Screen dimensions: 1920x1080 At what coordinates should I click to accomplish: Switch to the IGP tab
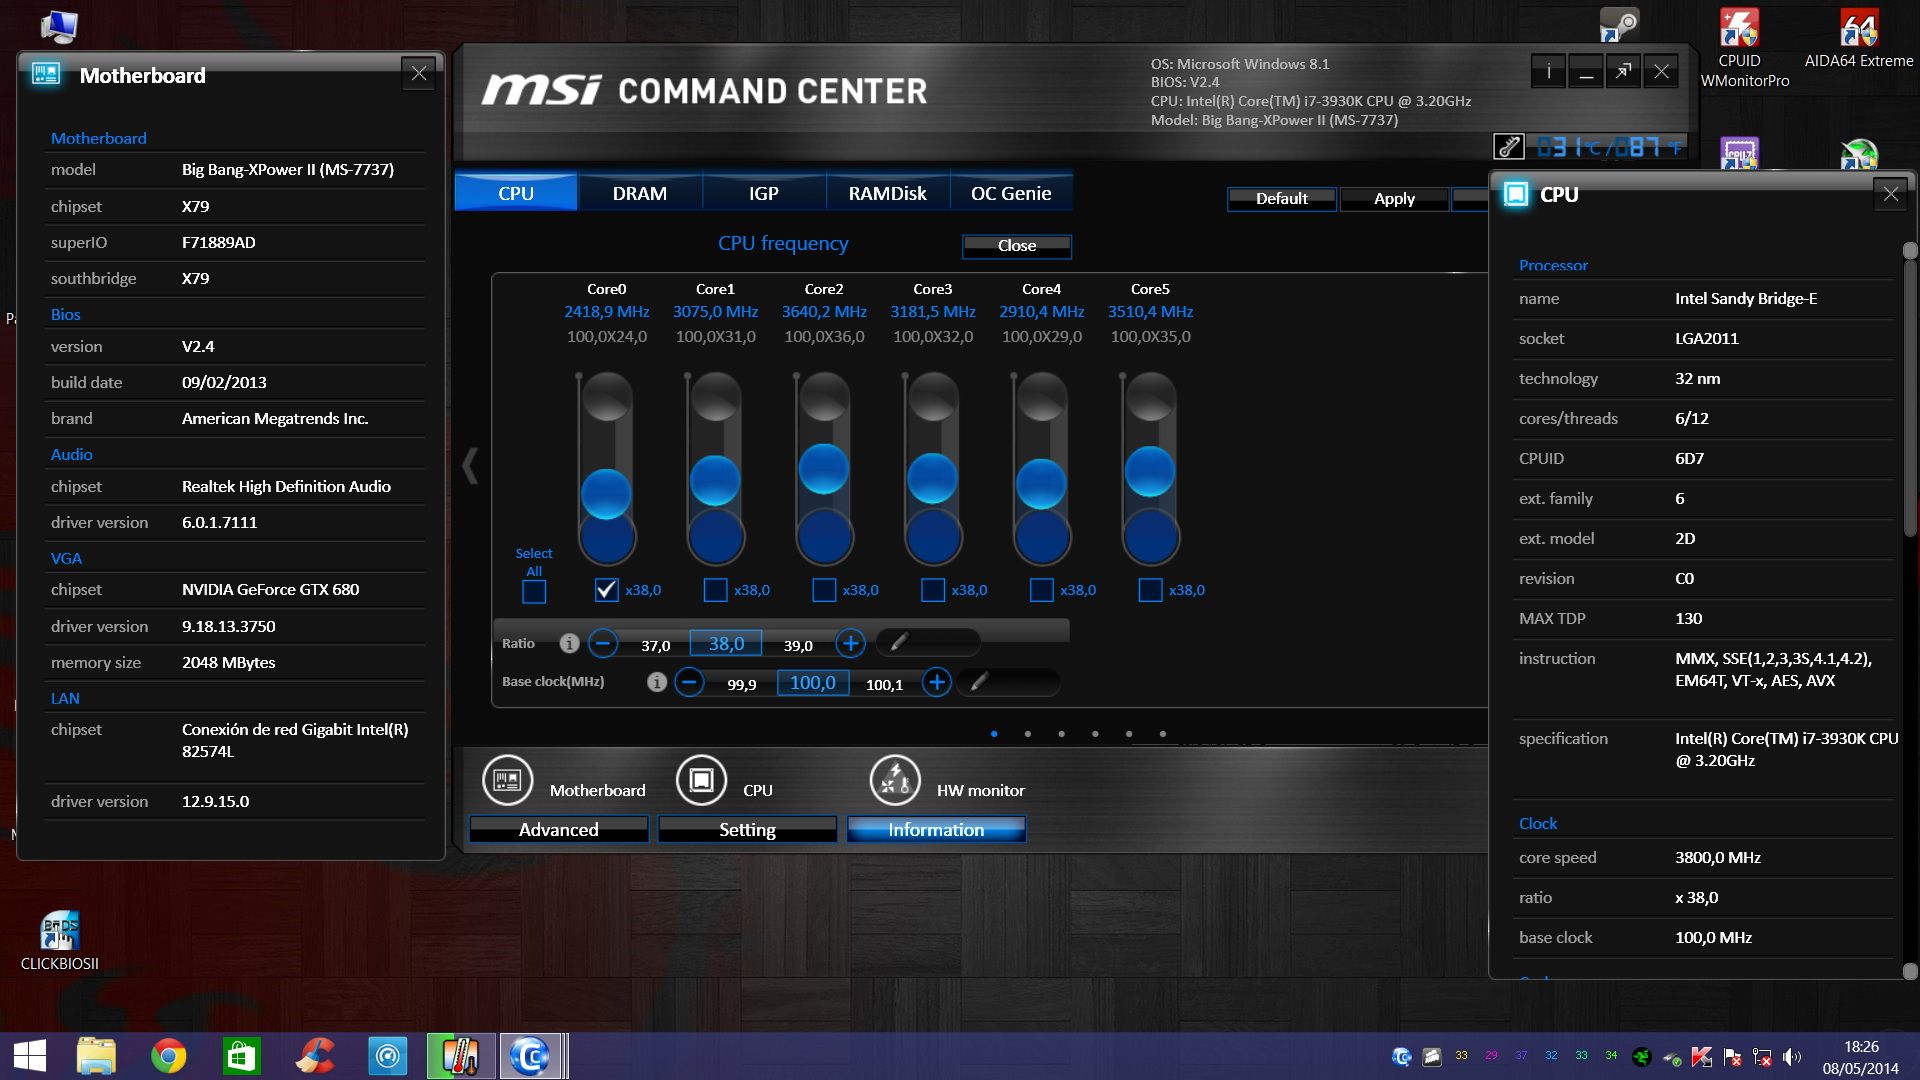tap(764, 192)
